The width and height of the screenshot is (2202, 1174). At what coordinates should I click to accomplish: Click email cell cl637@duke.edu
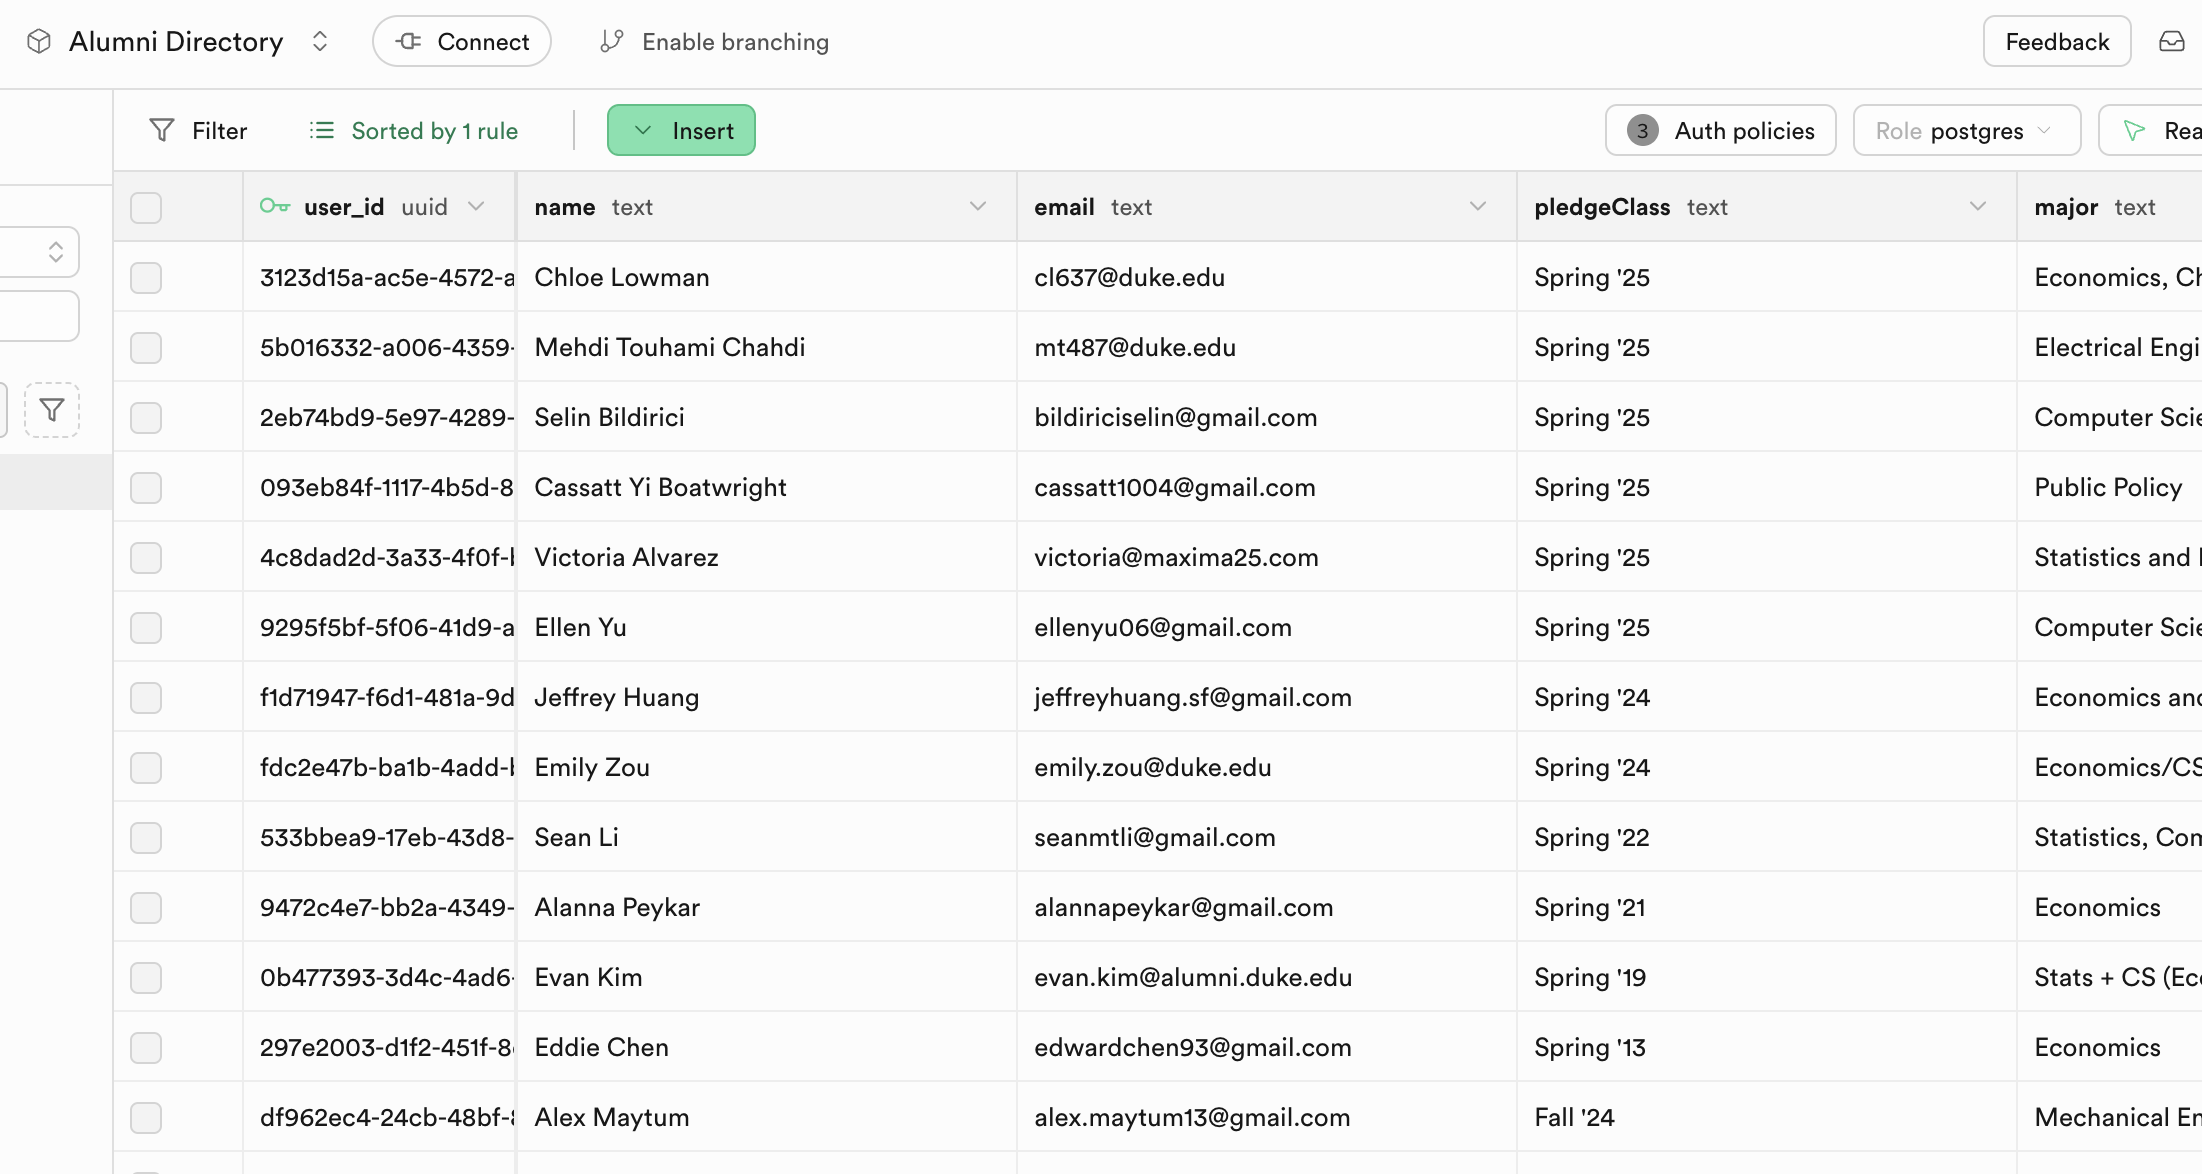[x=1266, y=277]
